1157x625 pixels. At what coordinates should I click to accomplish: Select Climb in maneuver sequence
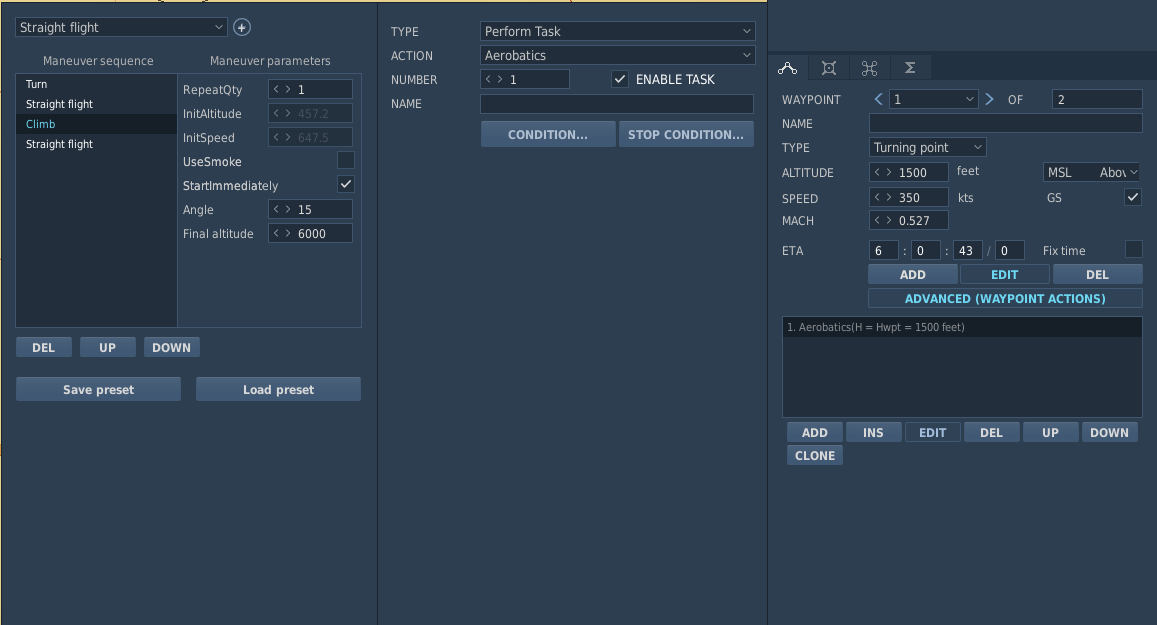click(x=97, y=124)
